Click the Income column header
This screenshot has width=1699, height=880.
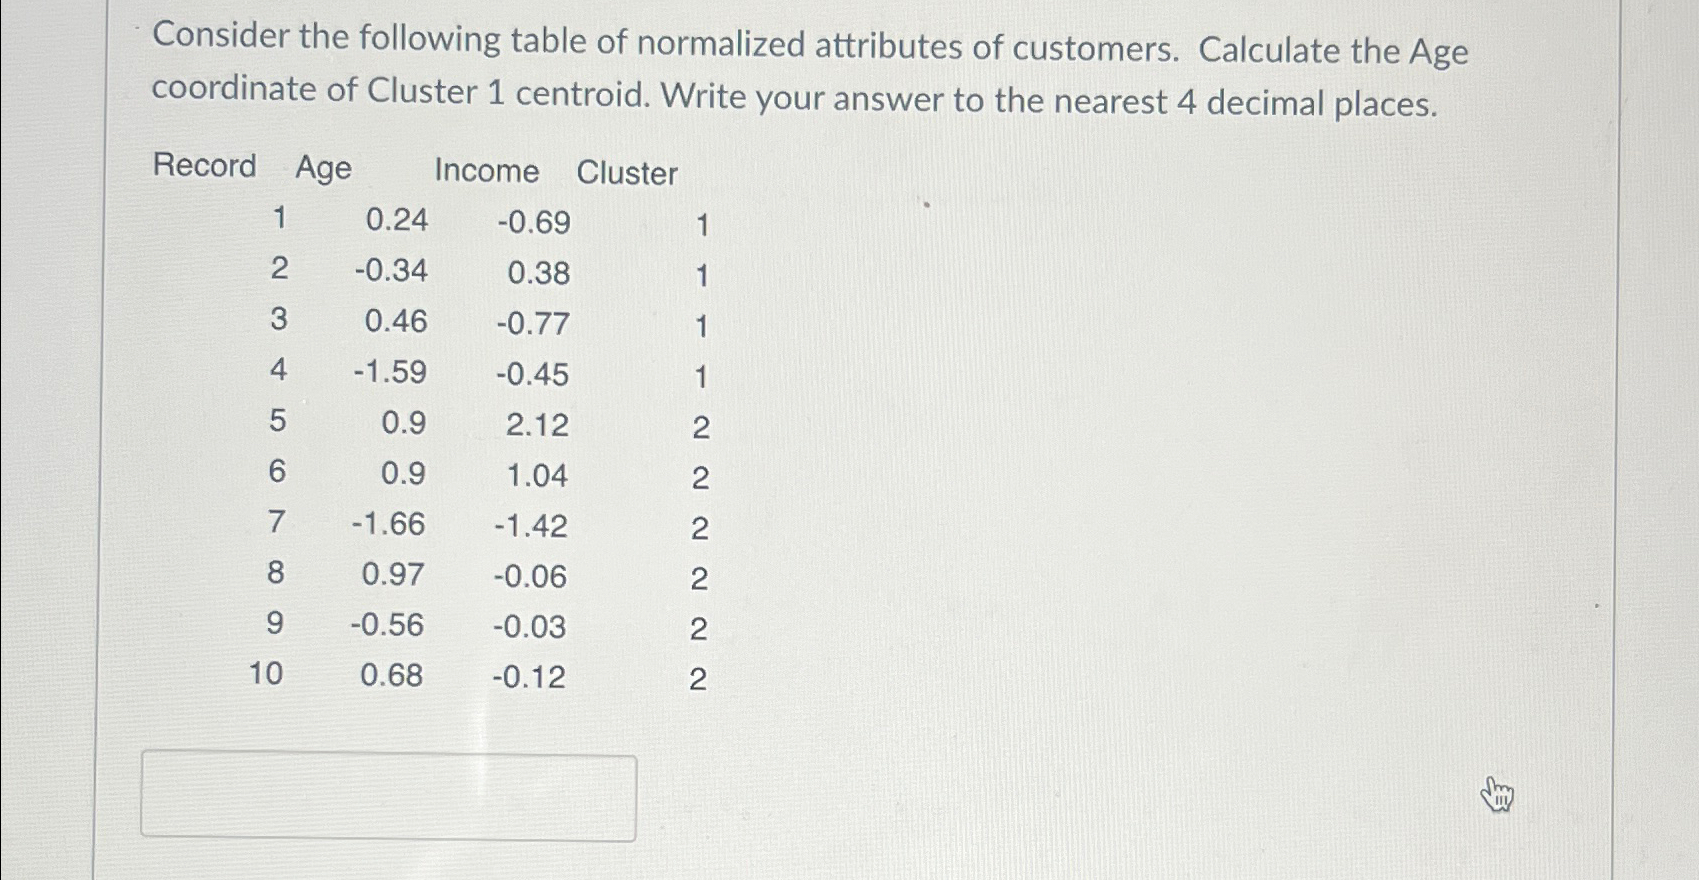click(x=487, y=171)
